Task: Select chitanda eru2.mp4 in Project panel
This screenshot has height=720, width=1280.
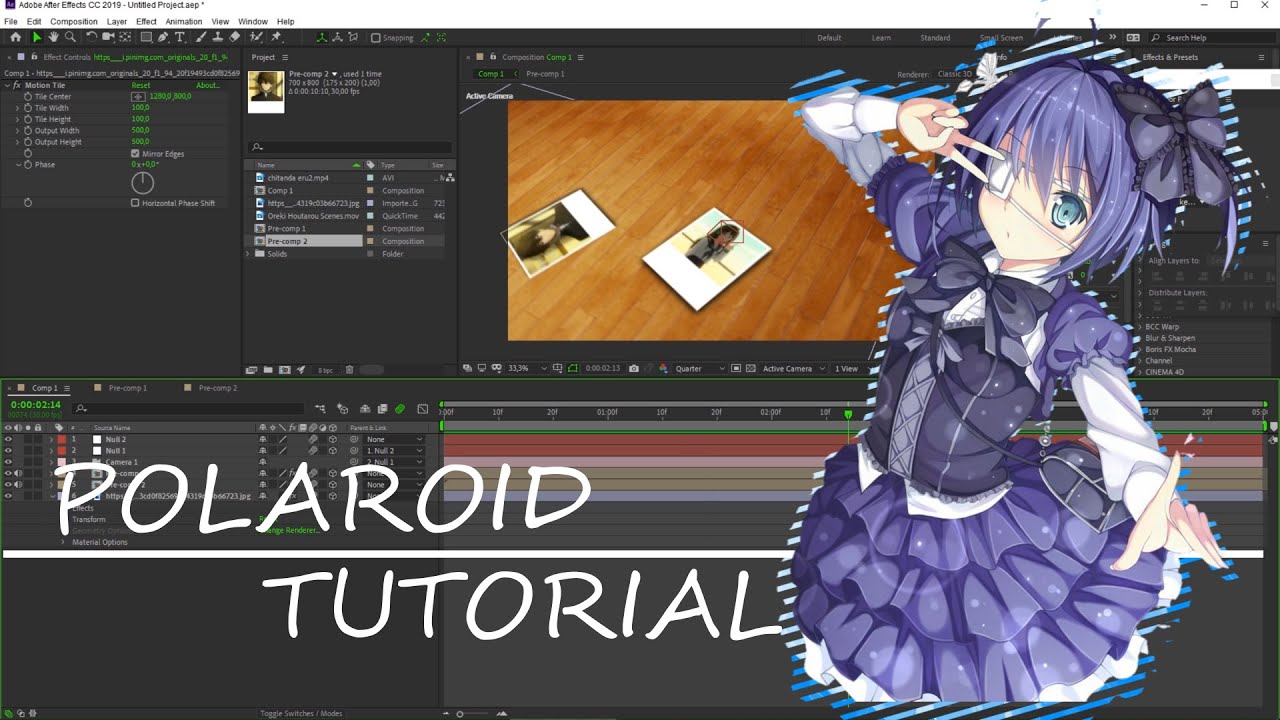Action: pos(298,178)
